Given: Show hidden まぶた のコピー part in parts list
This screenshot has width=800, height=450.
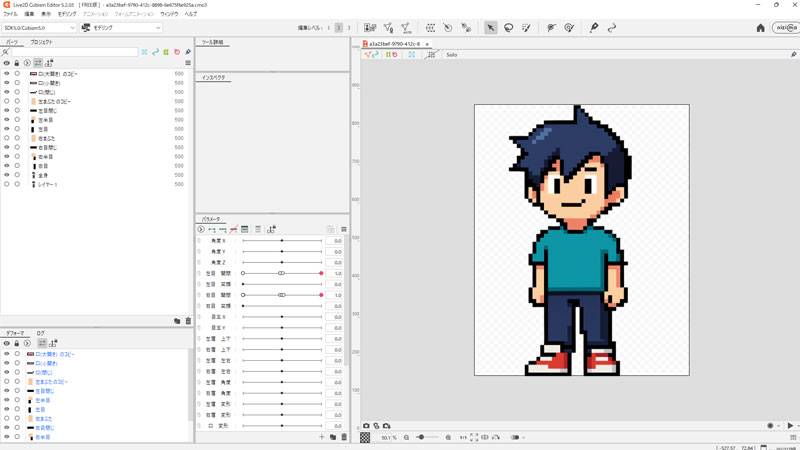Looking at the screenshot, I should tap(7, 102).
